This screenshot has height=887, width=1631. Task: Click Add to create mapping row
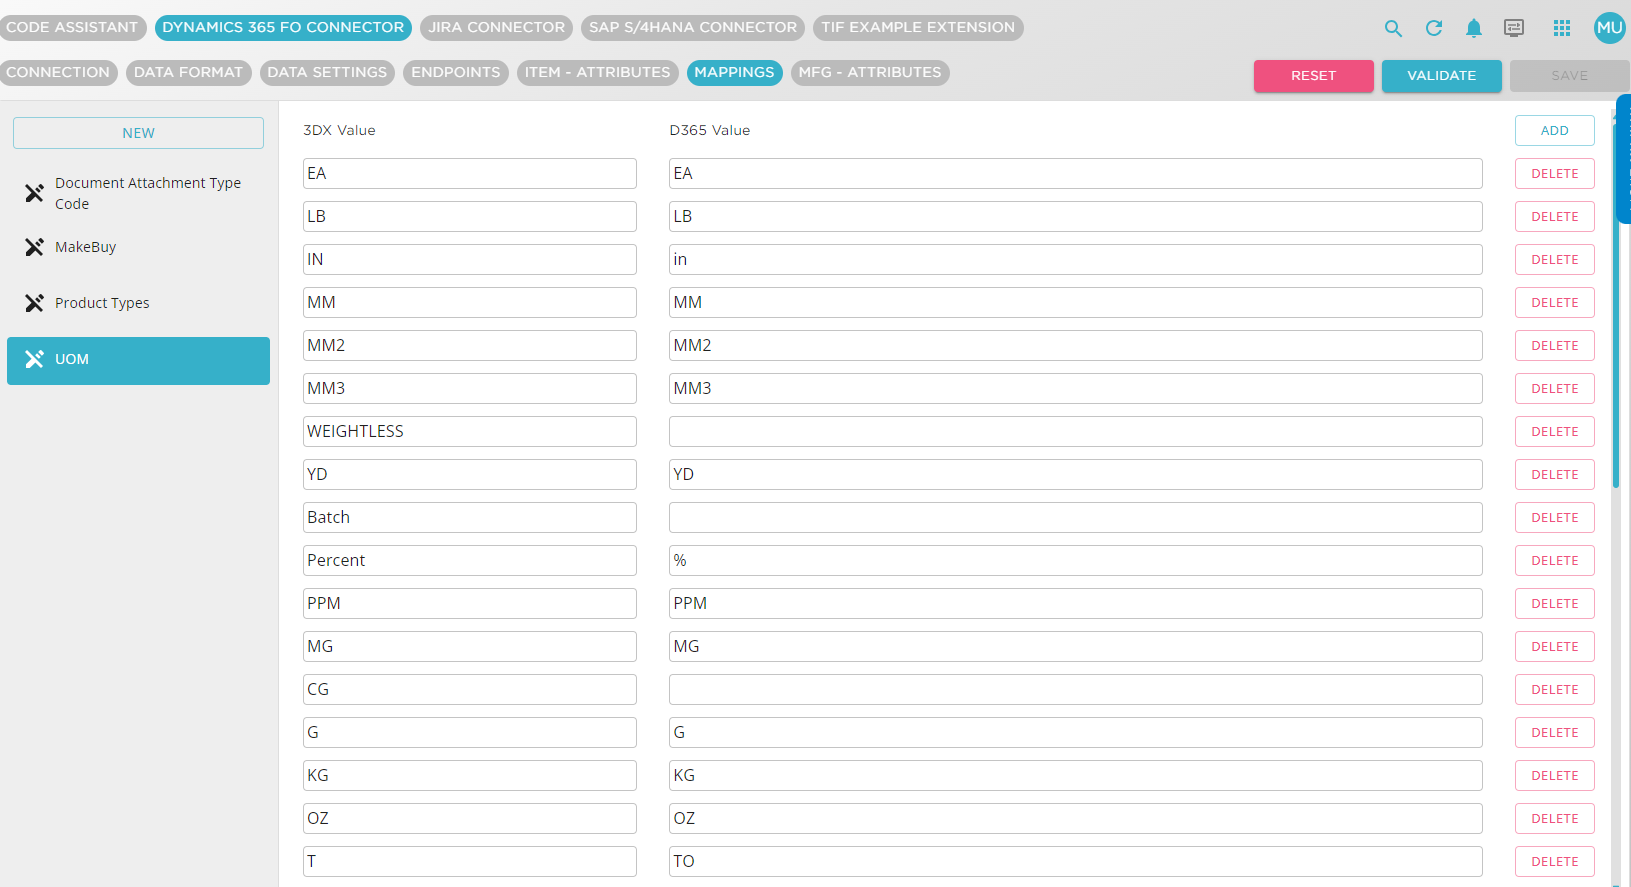(1554, 131)
